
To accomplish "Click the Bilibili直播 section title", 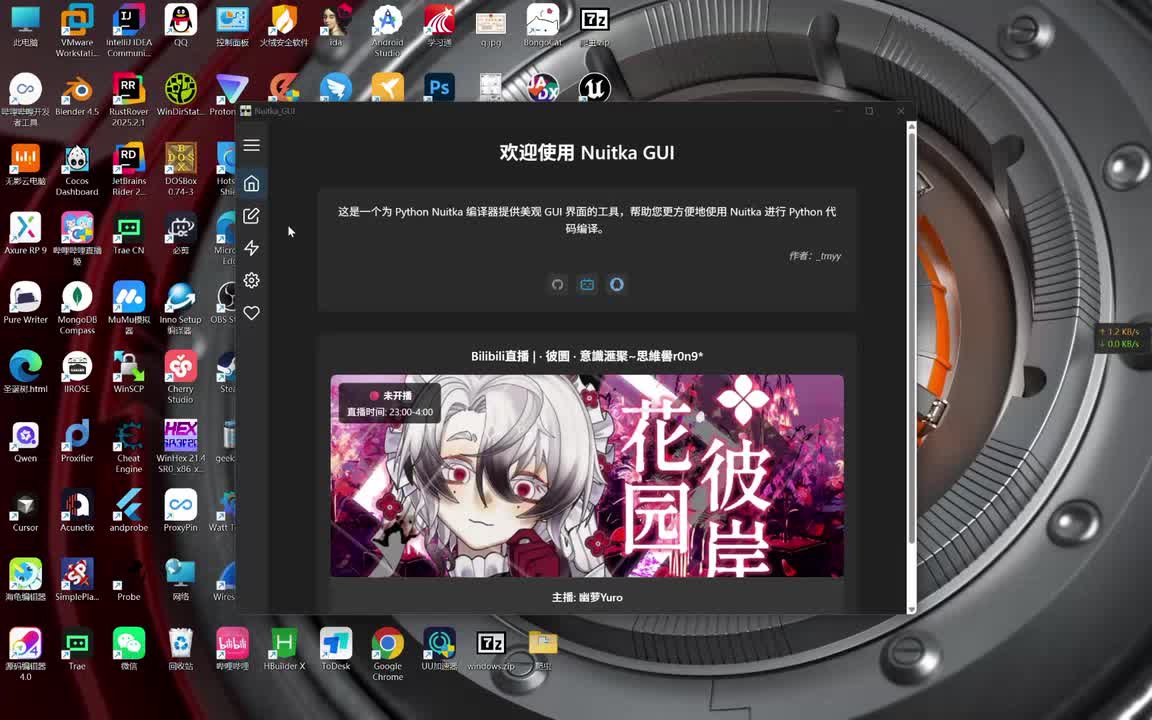I will pyautogui.click(x=587, y=356).
